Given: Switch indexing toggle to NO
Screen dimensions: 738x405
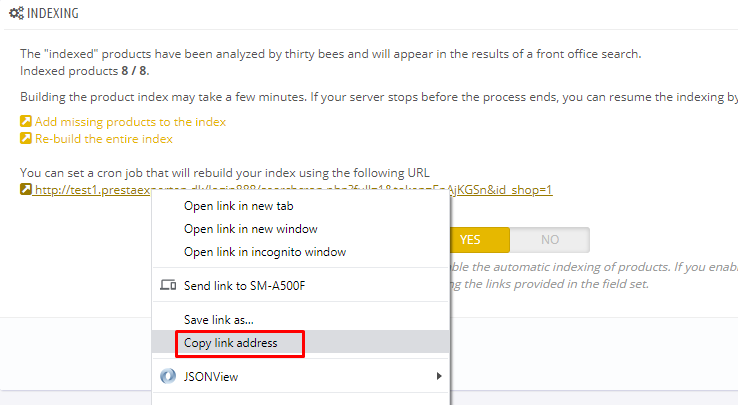Looking at the screenshot, I should 549,240.
